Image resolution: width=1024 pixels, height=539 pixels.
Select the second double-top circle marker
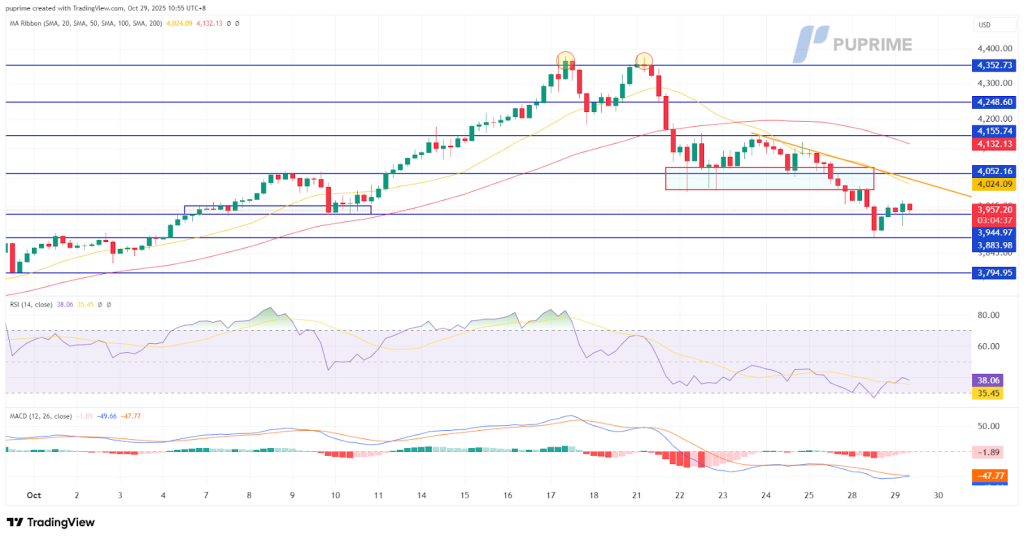(x=643, y=60)
